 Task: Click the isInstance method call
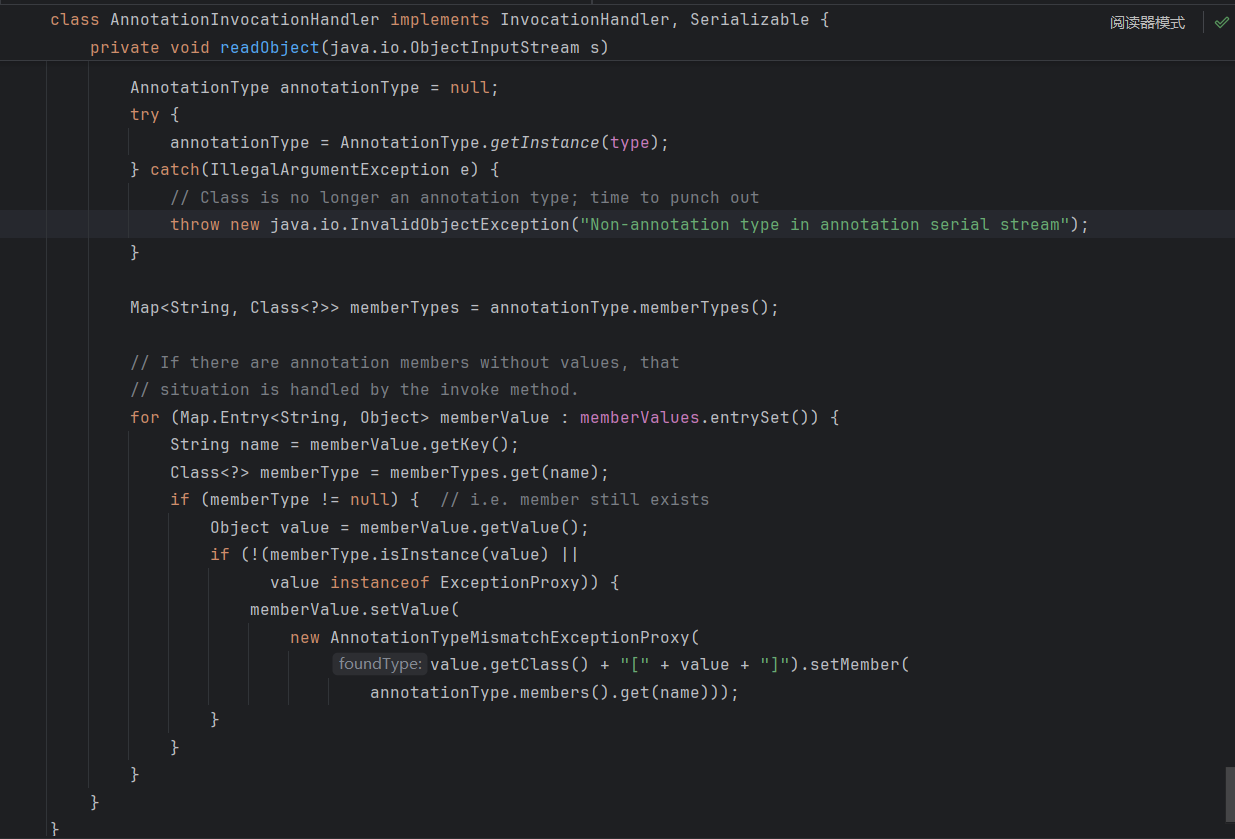click(504, 554)
